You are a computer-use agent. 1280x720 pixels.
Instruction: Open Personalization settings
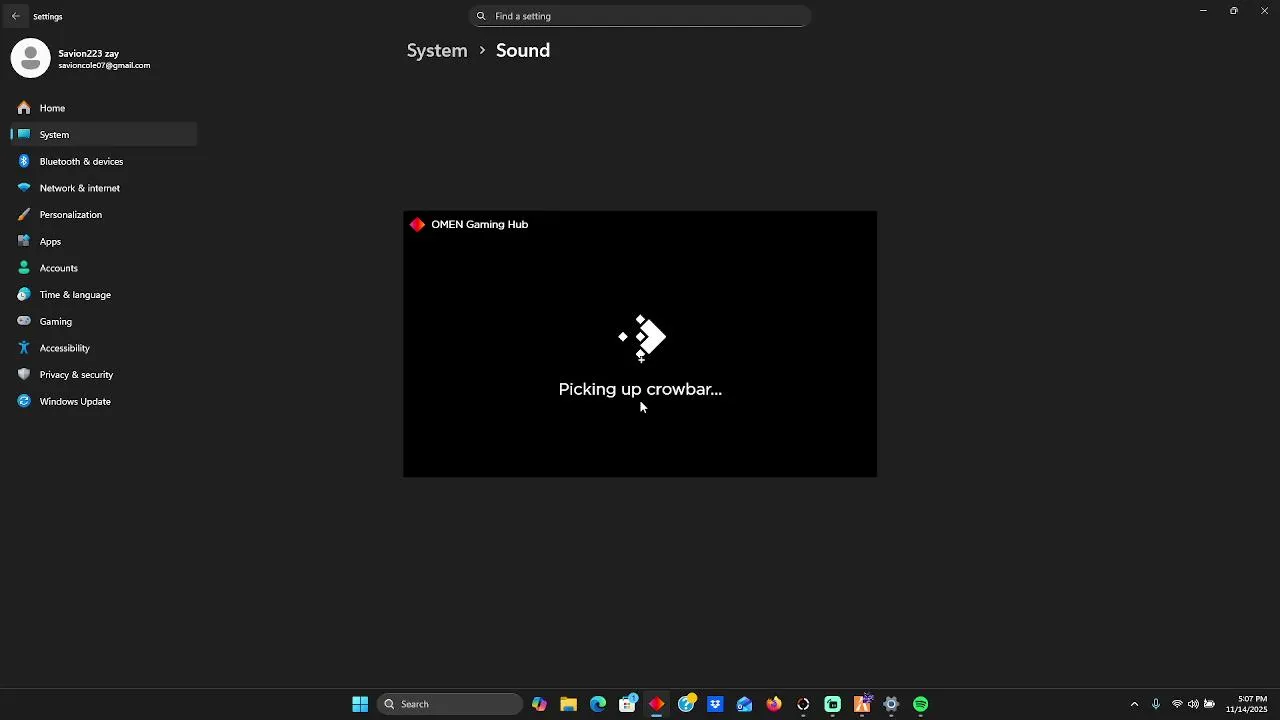tap(104, 214)
